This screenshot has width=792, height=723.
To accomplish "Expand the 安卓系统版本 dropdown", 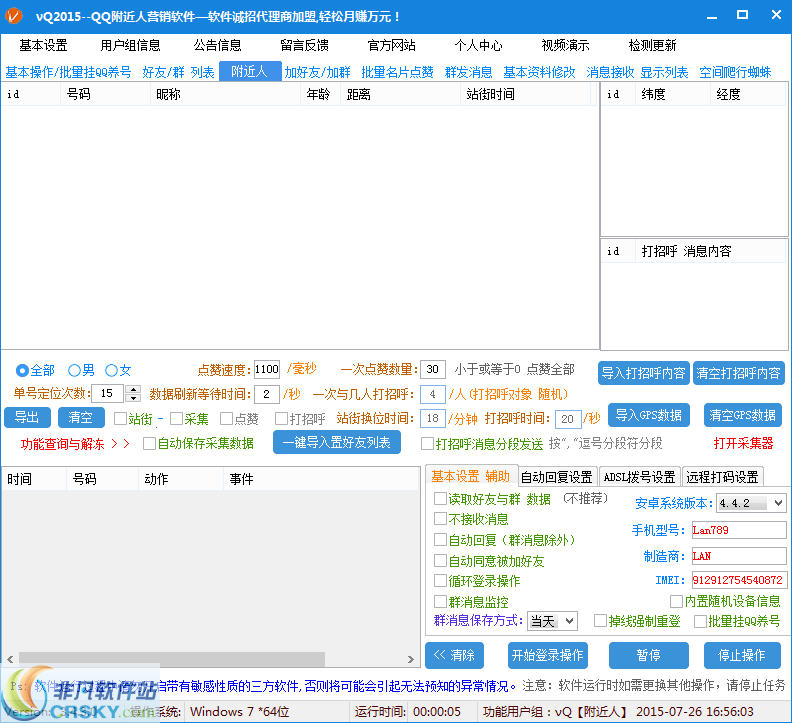I will click(x=778, y=503).
